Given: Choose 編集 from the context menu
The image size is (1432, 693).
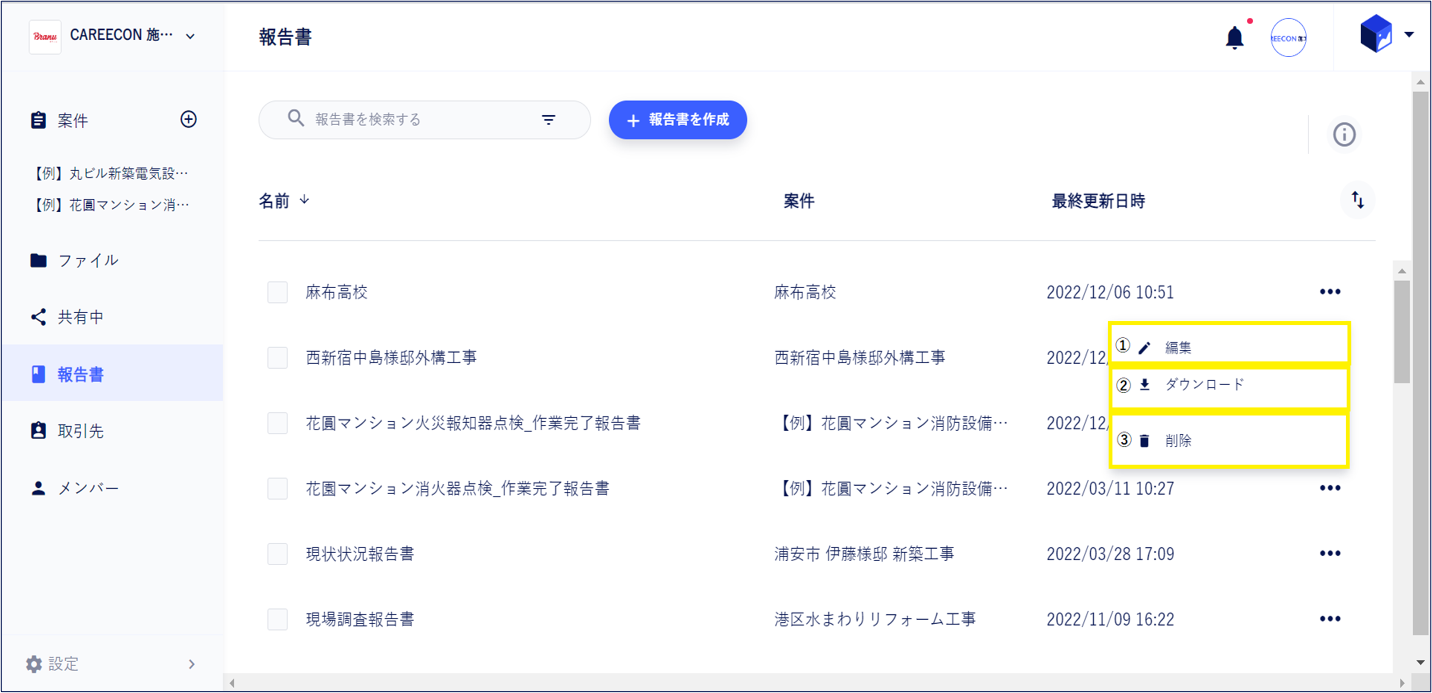Looking at the screenshot, I should tap(1229, 347).
